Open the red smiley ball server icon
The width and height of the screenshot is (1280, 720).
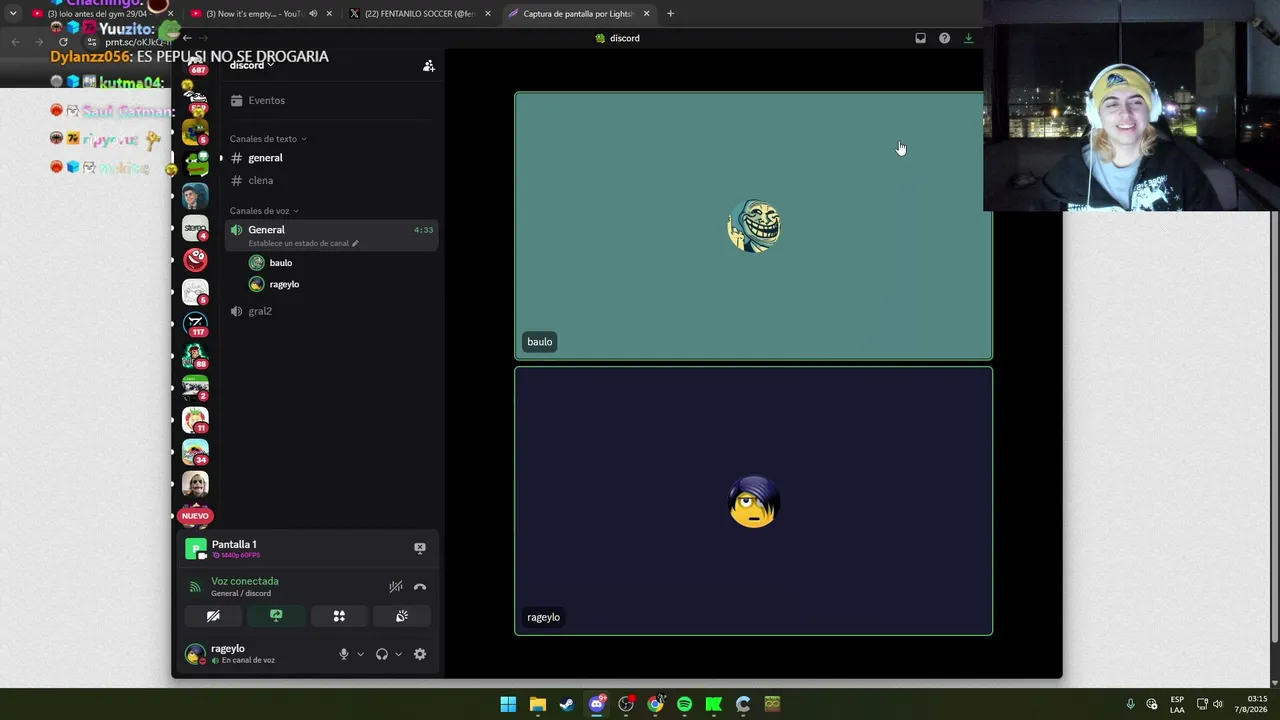click(x=195, y=260)
